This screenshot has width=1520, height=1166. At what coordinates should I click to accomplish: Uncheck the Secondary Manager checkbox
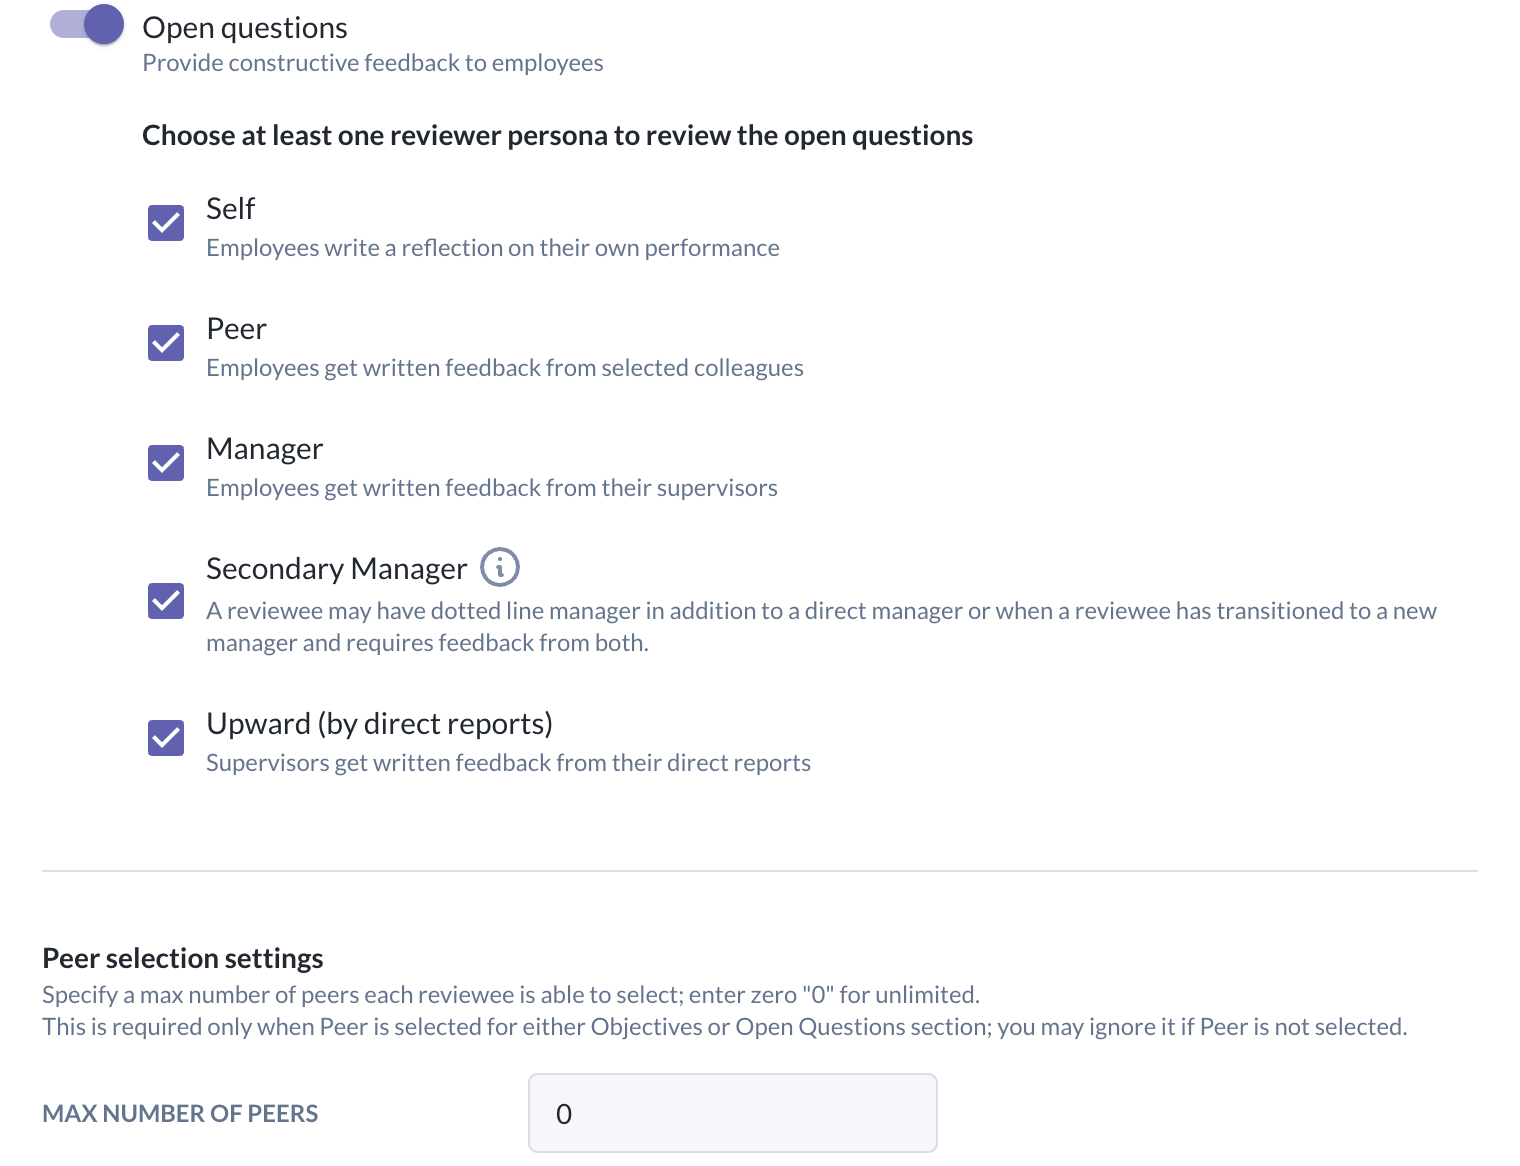click(166, 601)
